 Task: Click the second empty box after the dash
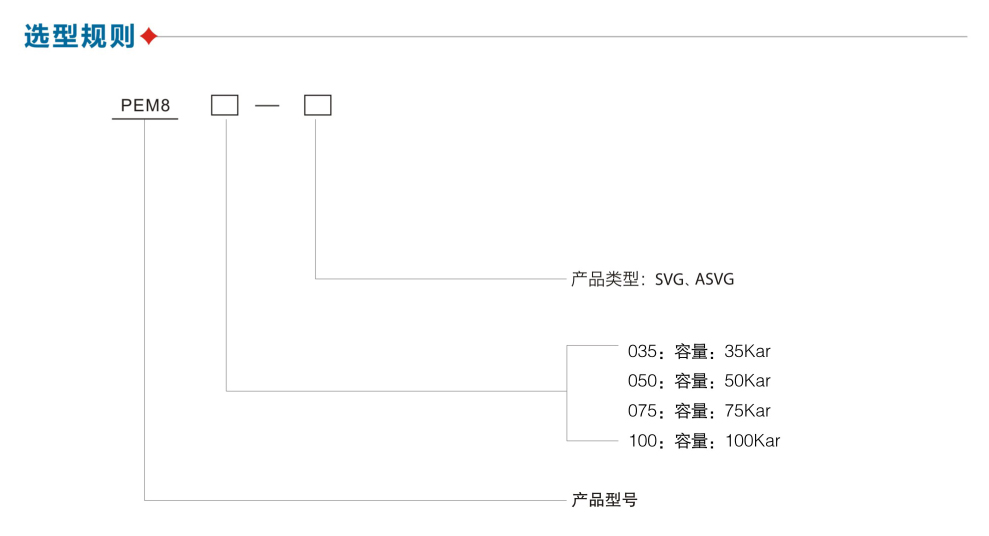[318, 105]
